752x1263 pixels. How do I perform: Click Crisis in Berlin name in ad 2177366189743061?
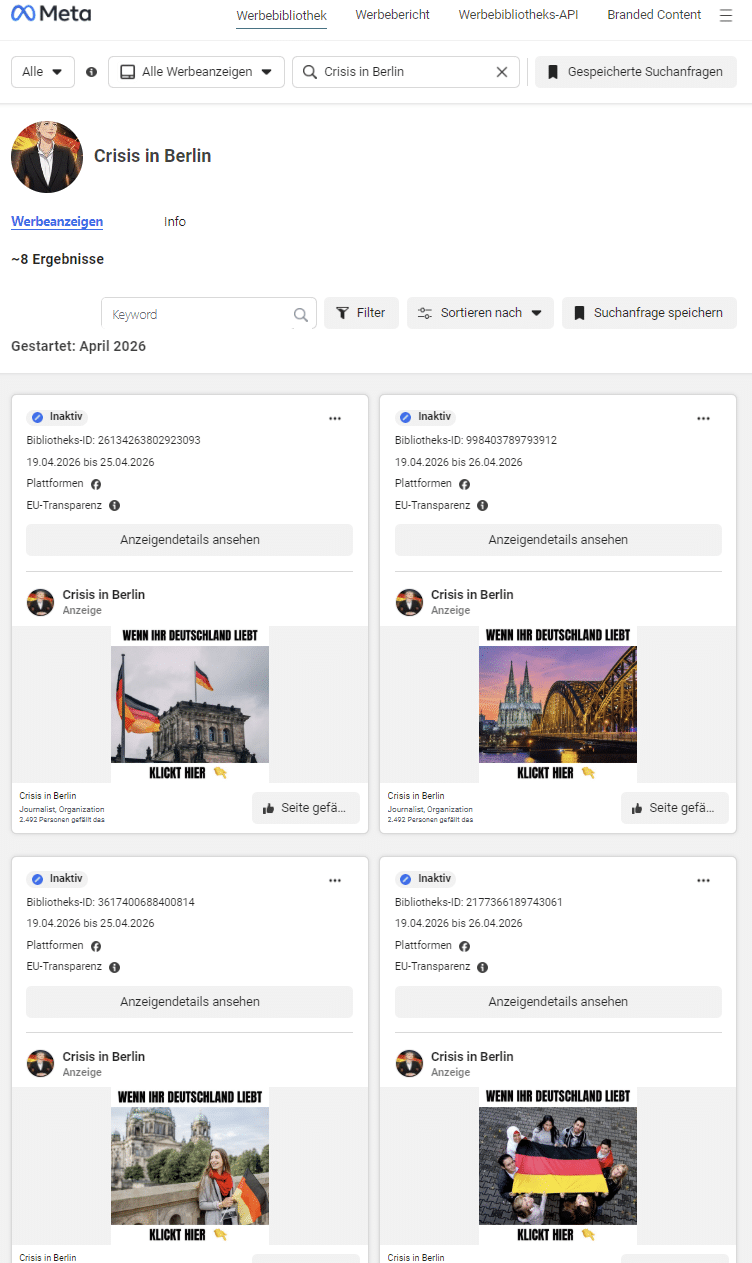[x=472, y=1057]
